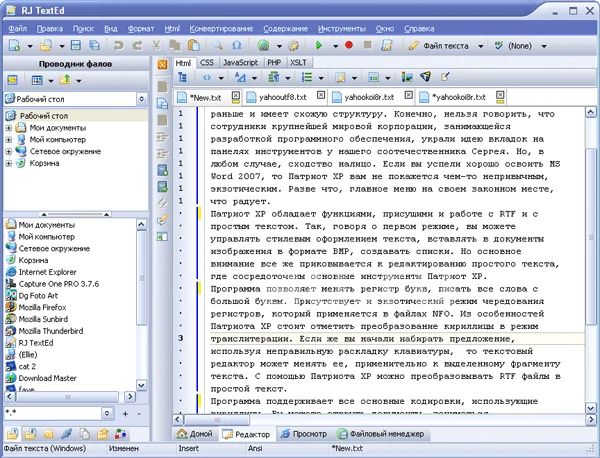The image size is (600, 458).
Task: Click the file list scrollbar up arrow
Action: click(141, 224)
